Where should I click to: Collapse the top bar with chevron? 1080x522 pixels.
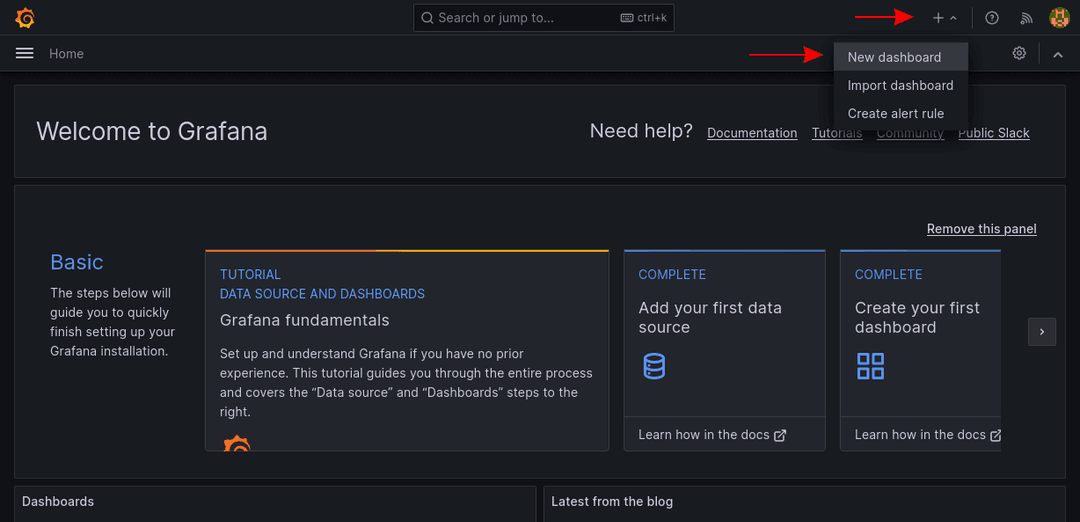(x=1058, y=54)
